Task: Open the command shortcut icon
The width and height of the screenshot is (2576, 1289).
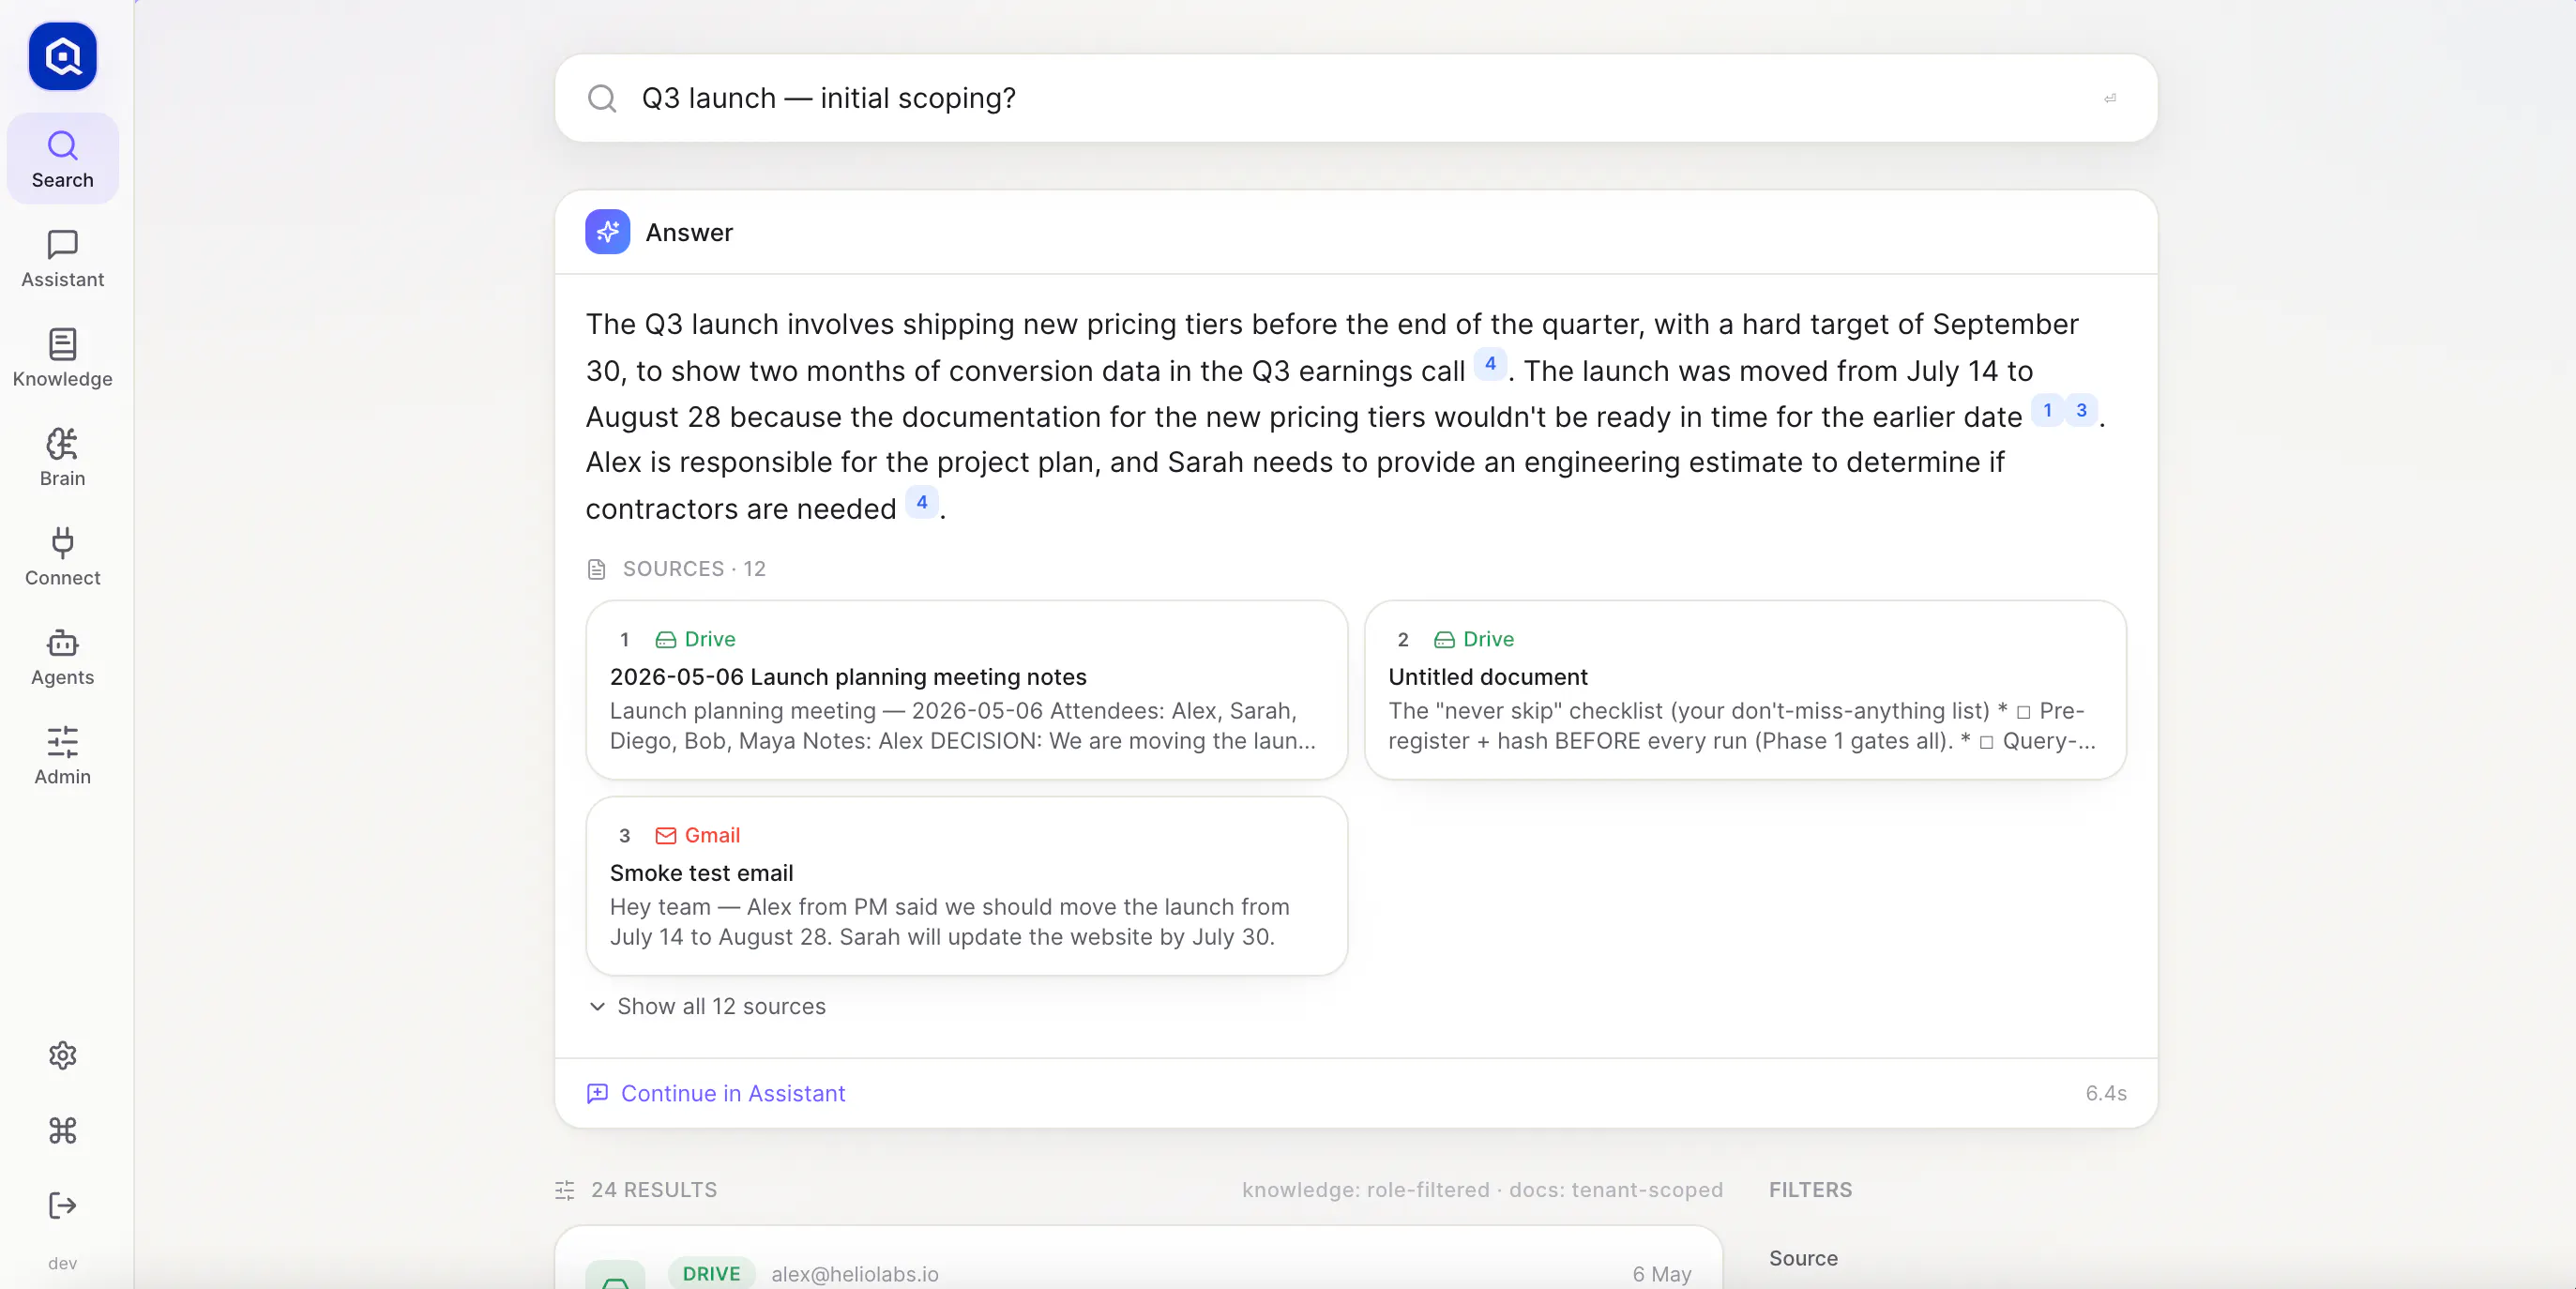Action: click(x=62, y=1130)
